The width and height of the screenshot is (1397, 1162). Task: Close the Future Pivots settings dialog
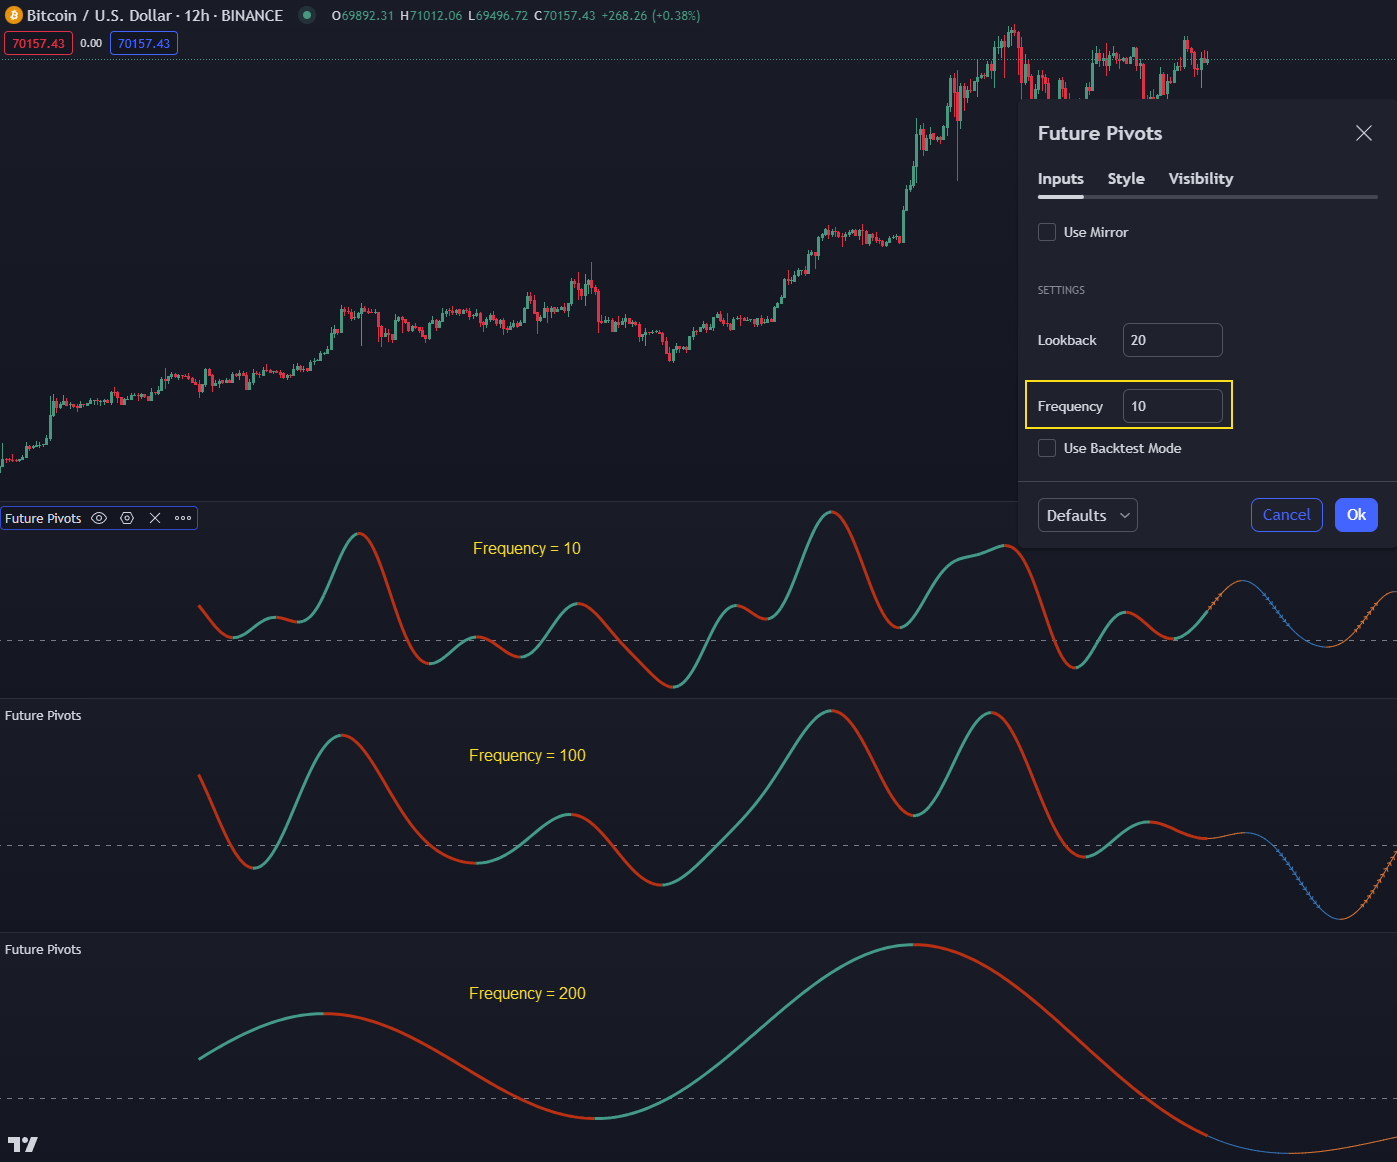coord(1363,133)
